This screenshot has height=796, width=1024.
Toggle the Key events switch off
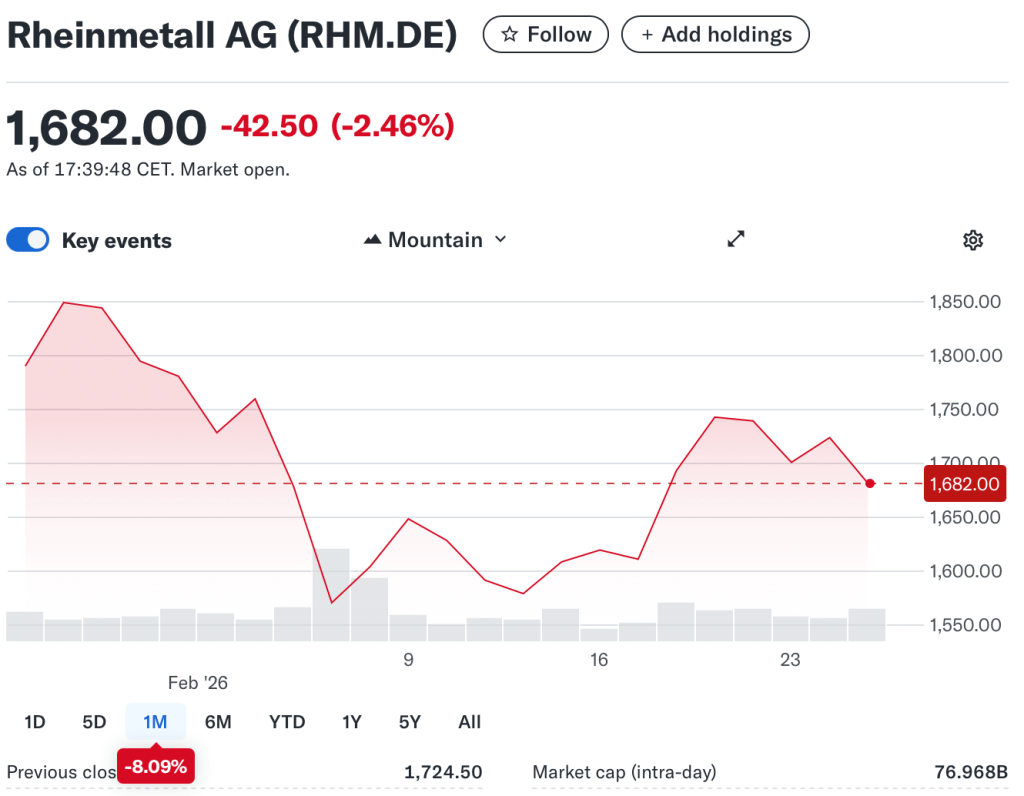click(x=28, y=240)
